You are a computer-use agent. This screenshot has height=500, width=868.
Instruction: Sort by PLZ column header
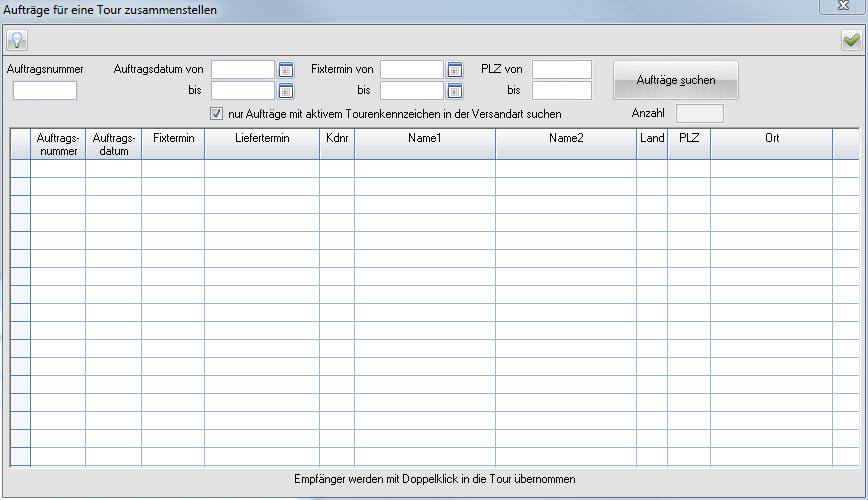(x=689, y=145)
